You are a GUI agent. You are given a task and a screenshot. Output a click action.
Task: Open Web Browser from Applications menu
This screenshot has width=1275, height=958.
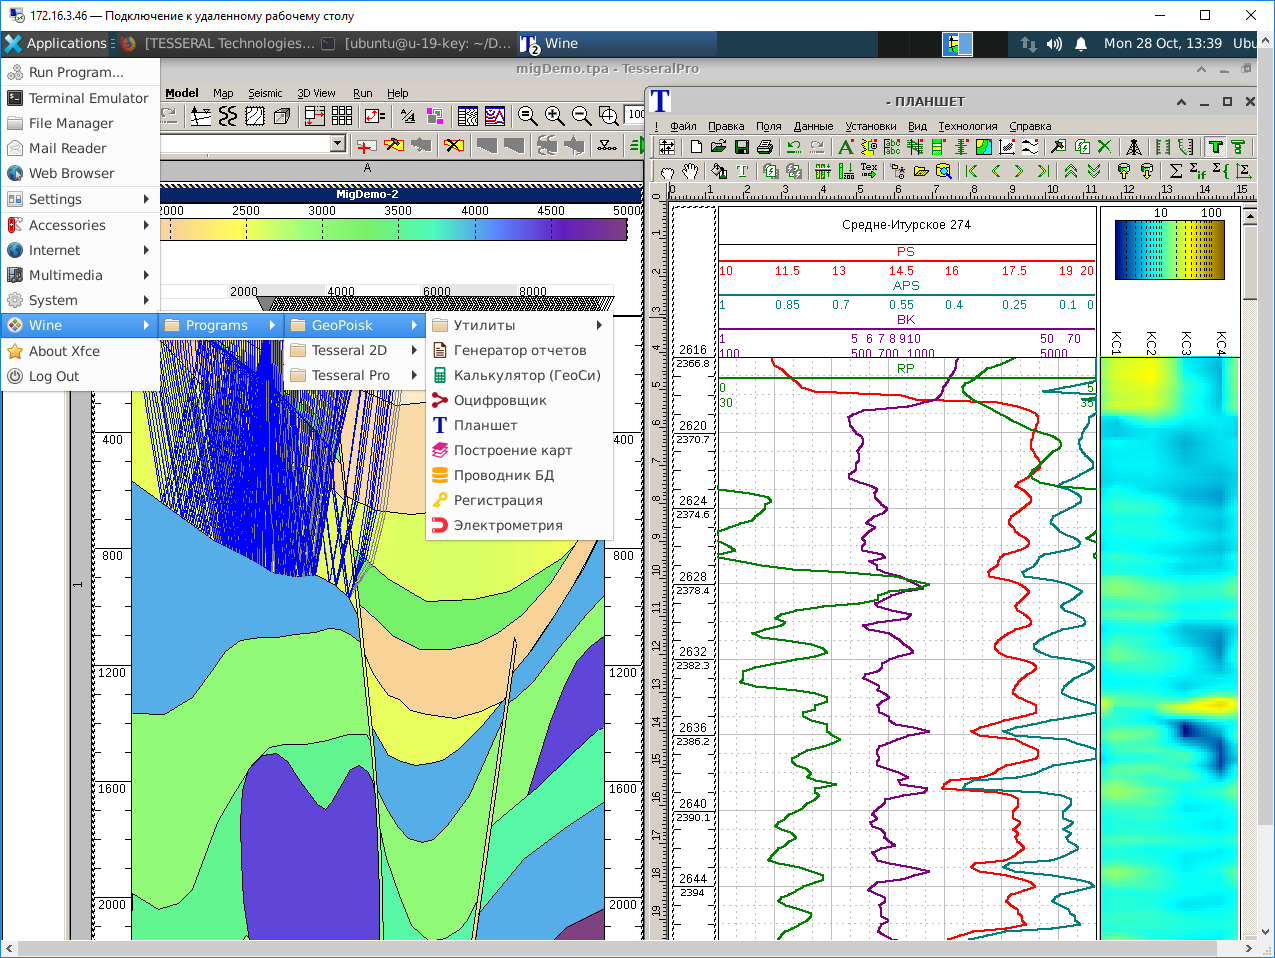tap(80, 173)
